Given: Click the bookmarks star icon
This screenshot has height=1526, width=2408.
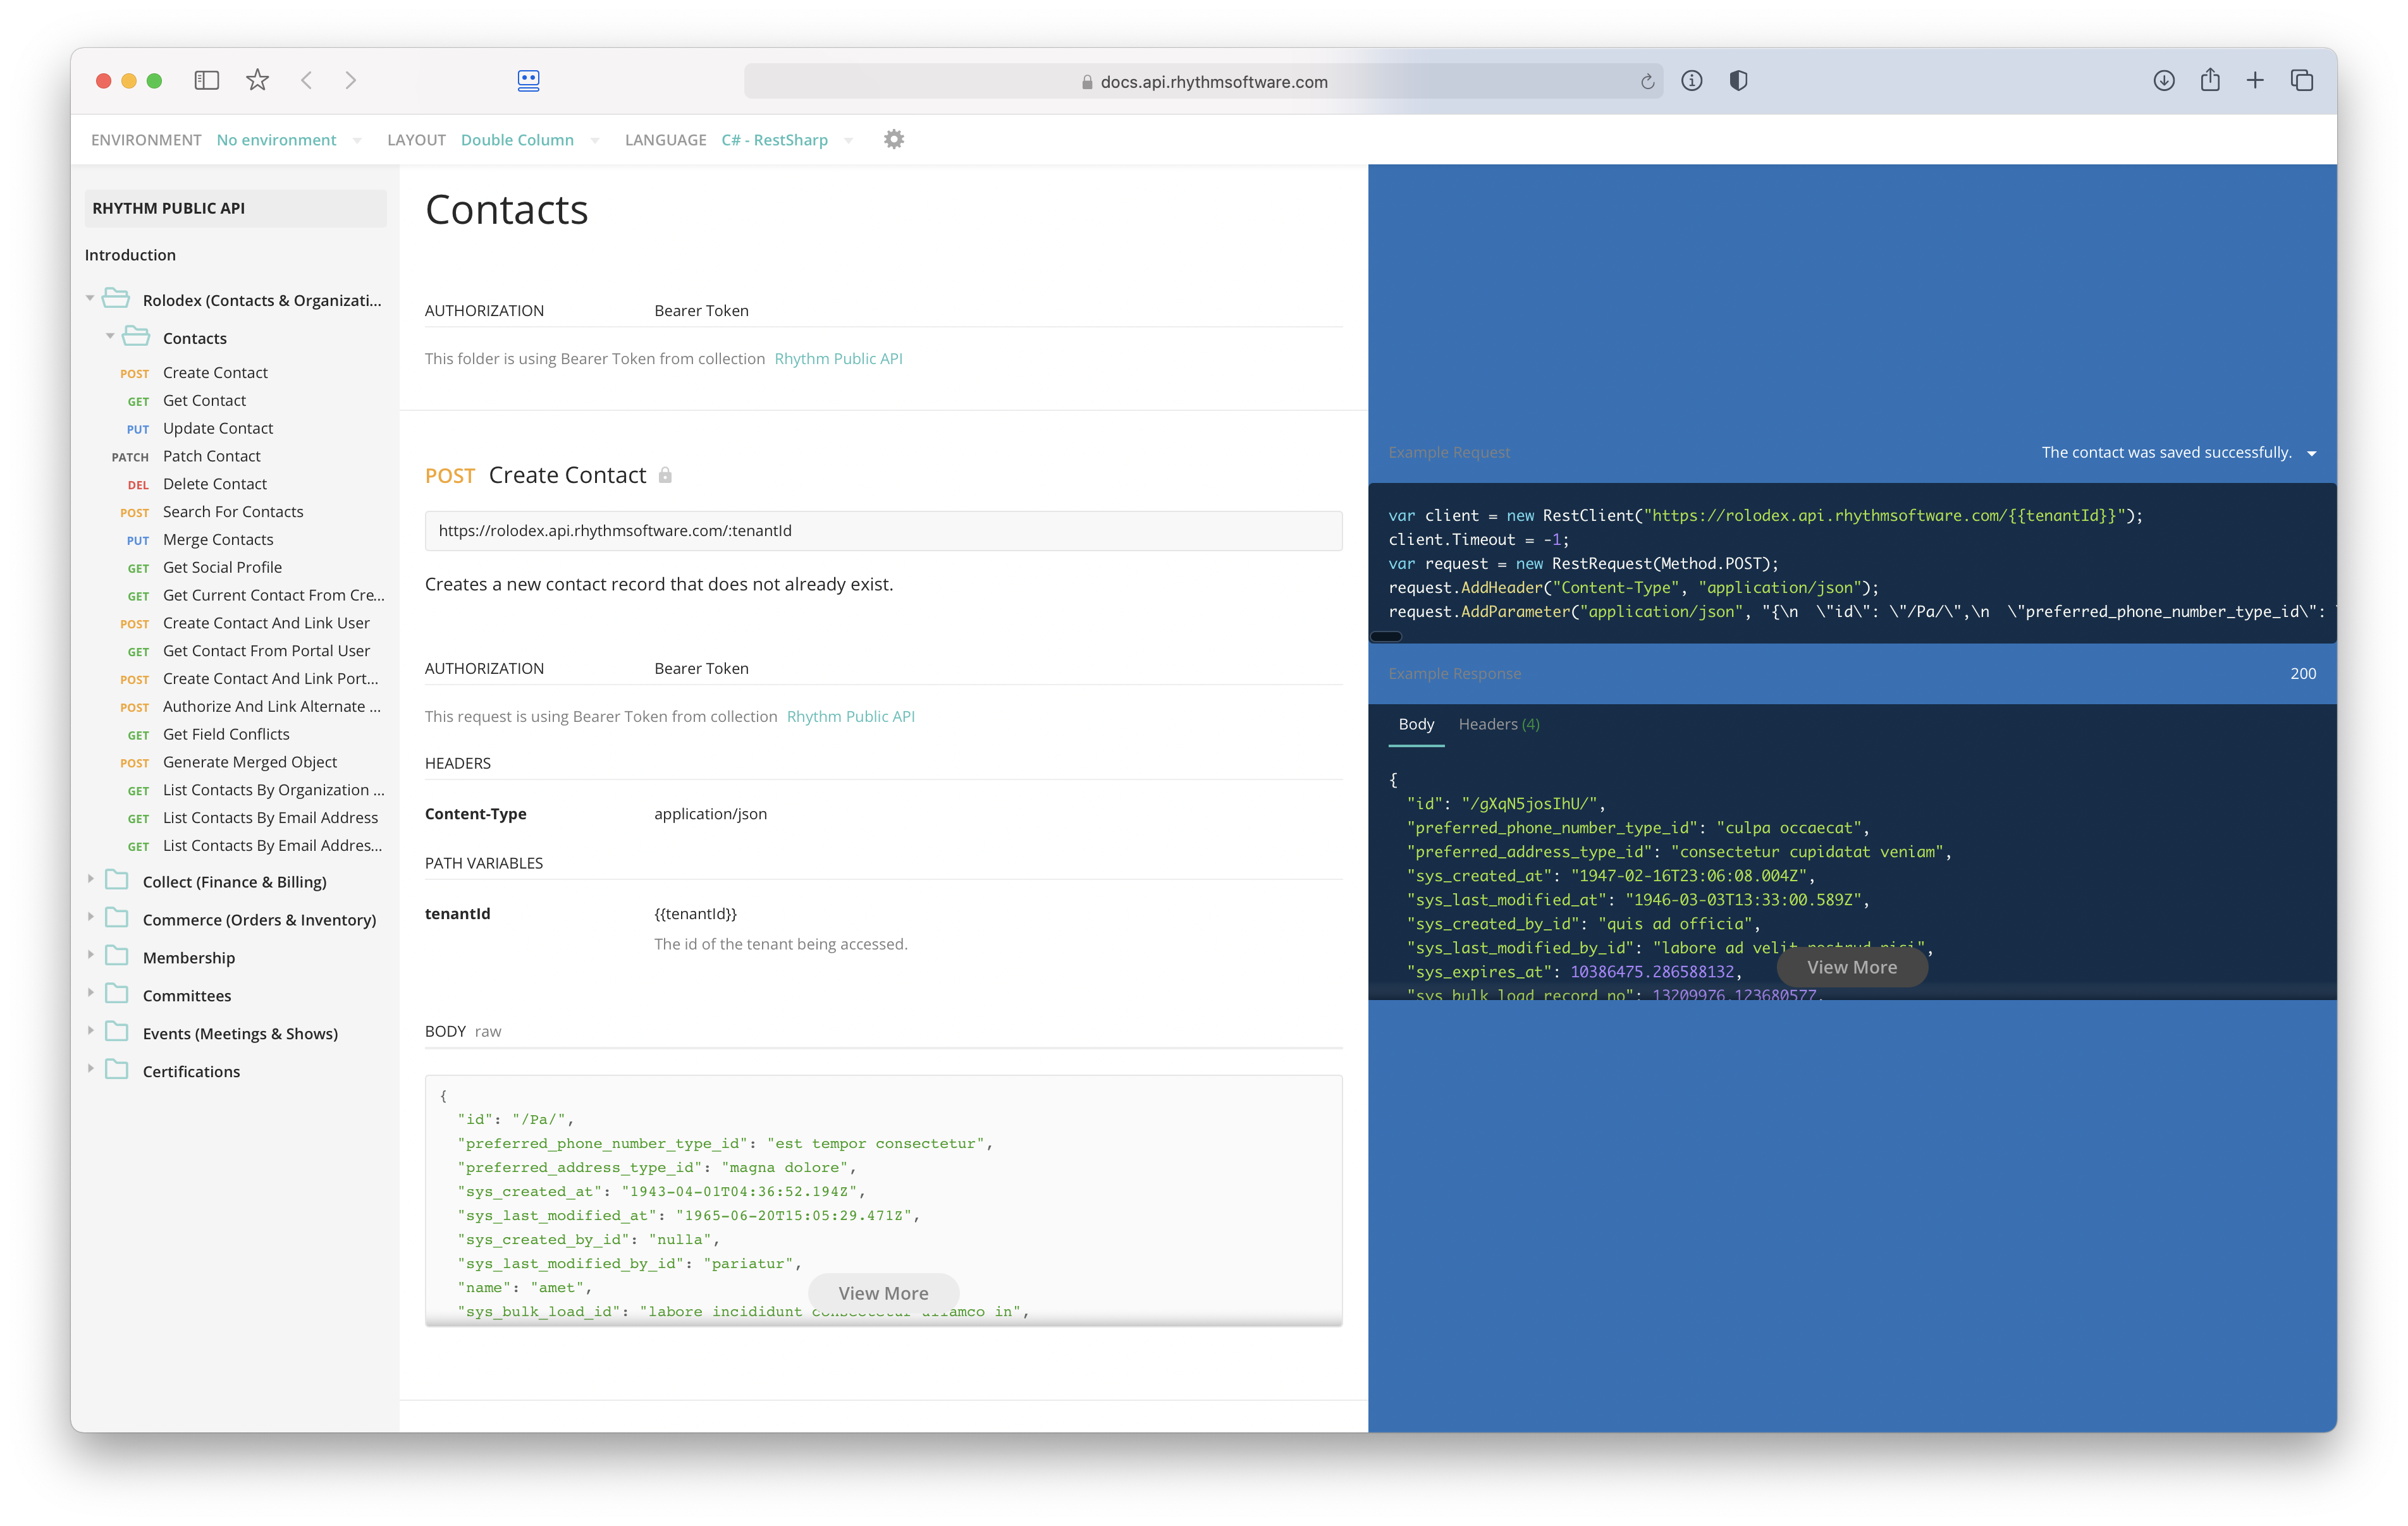Looking at the screenshot, I should pyautogui.click(x=257, y=81).
